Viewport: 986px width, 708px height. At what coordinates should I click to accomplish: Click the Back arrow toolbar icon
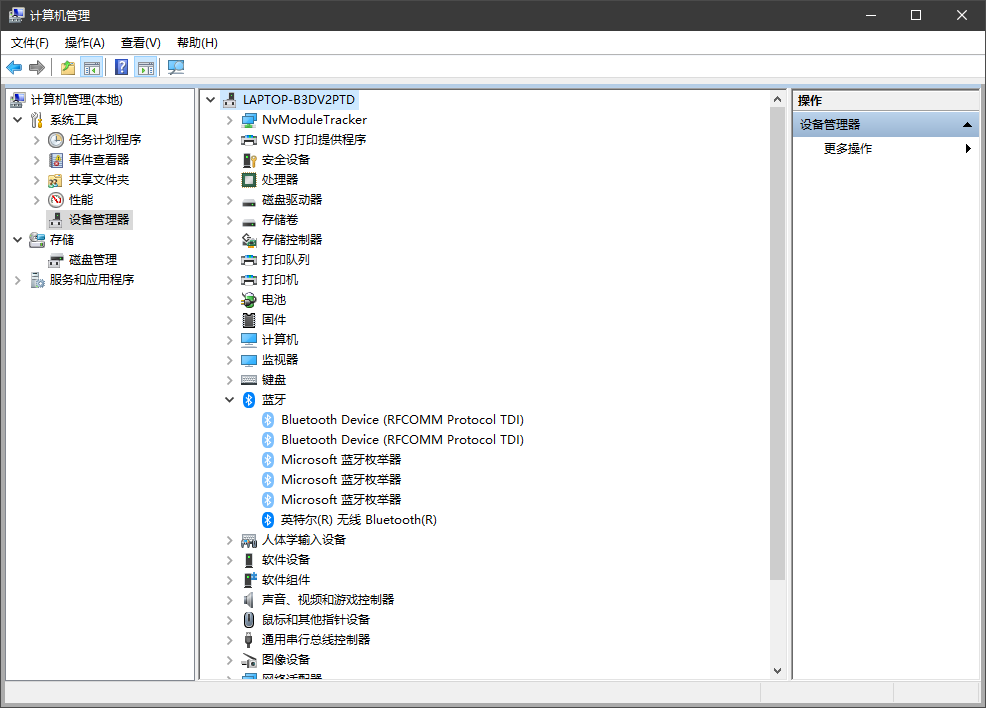tap(14, 67)
